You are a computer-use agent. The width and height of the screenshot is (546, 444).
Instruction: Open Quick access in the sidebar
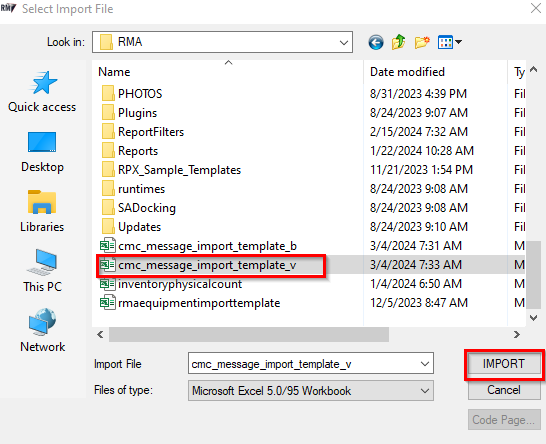click(x=42, y=92)
